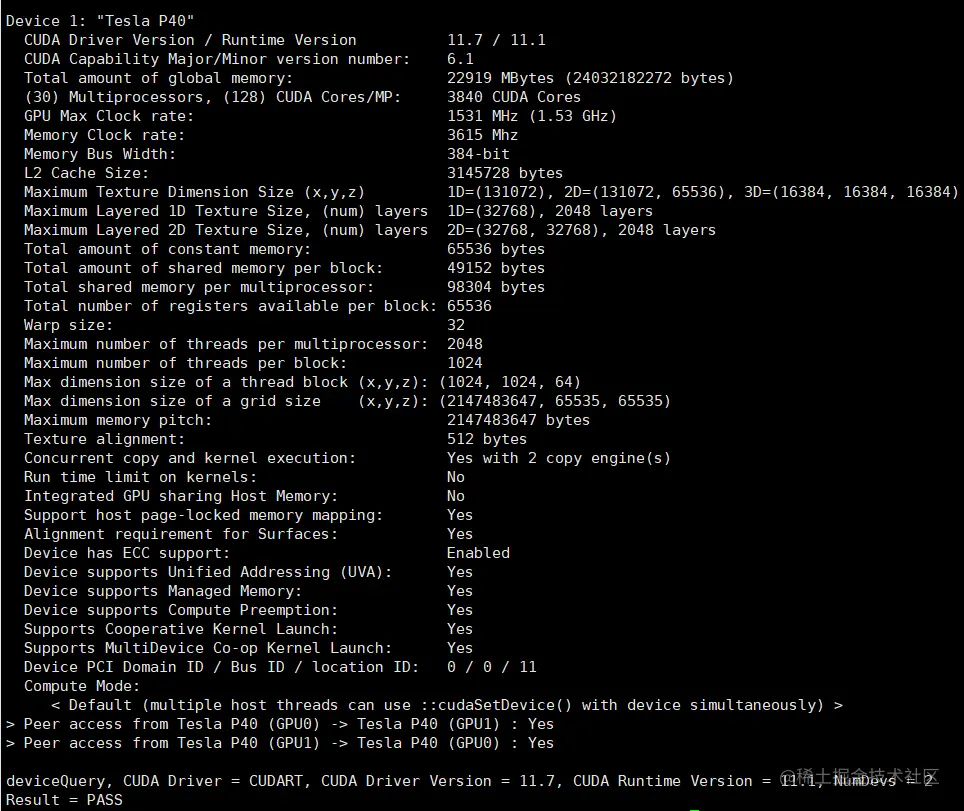The image size is (964, 811).
Task: Click the Peer access GPU1 -> GPU0 line
Action: (280, 743)
